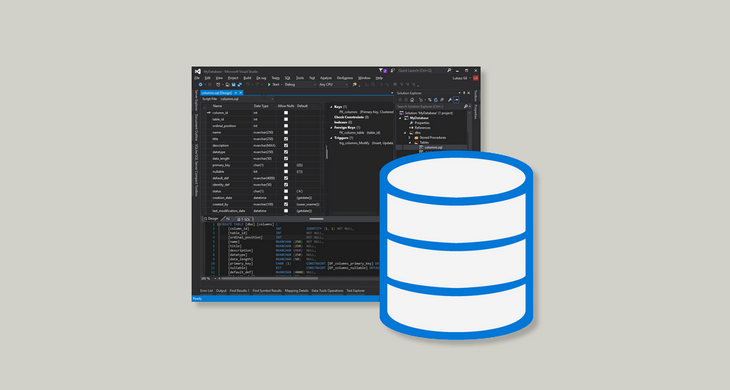Expand the Stored Procedures folder
This screenshot has height=390, width=730.
coord(410,138)
